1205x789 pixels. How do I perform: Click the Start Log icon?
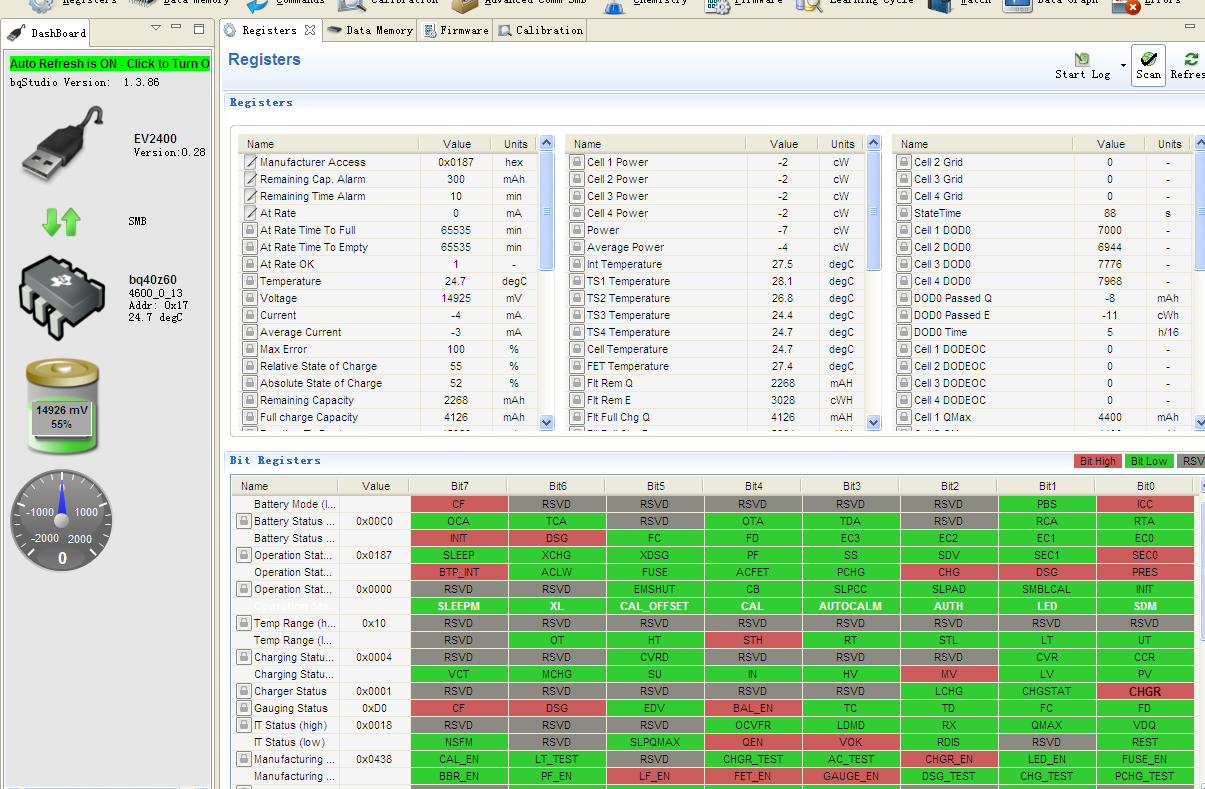click(1082, 60)
